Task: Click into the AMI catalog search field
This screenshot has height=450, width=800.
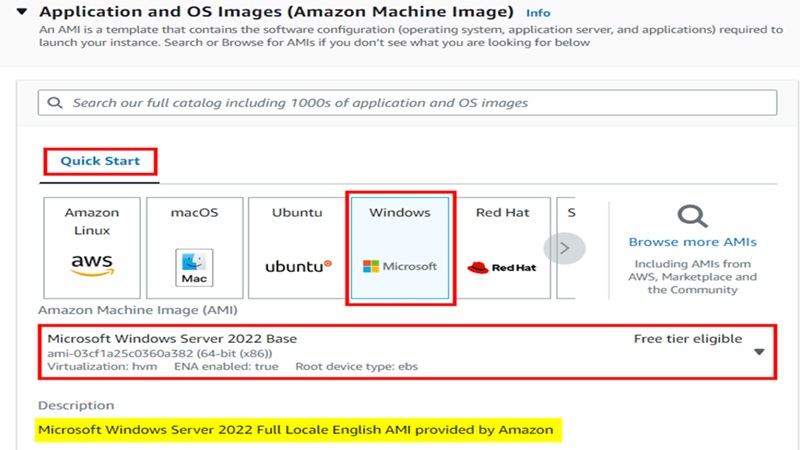Action: (400, 103)
